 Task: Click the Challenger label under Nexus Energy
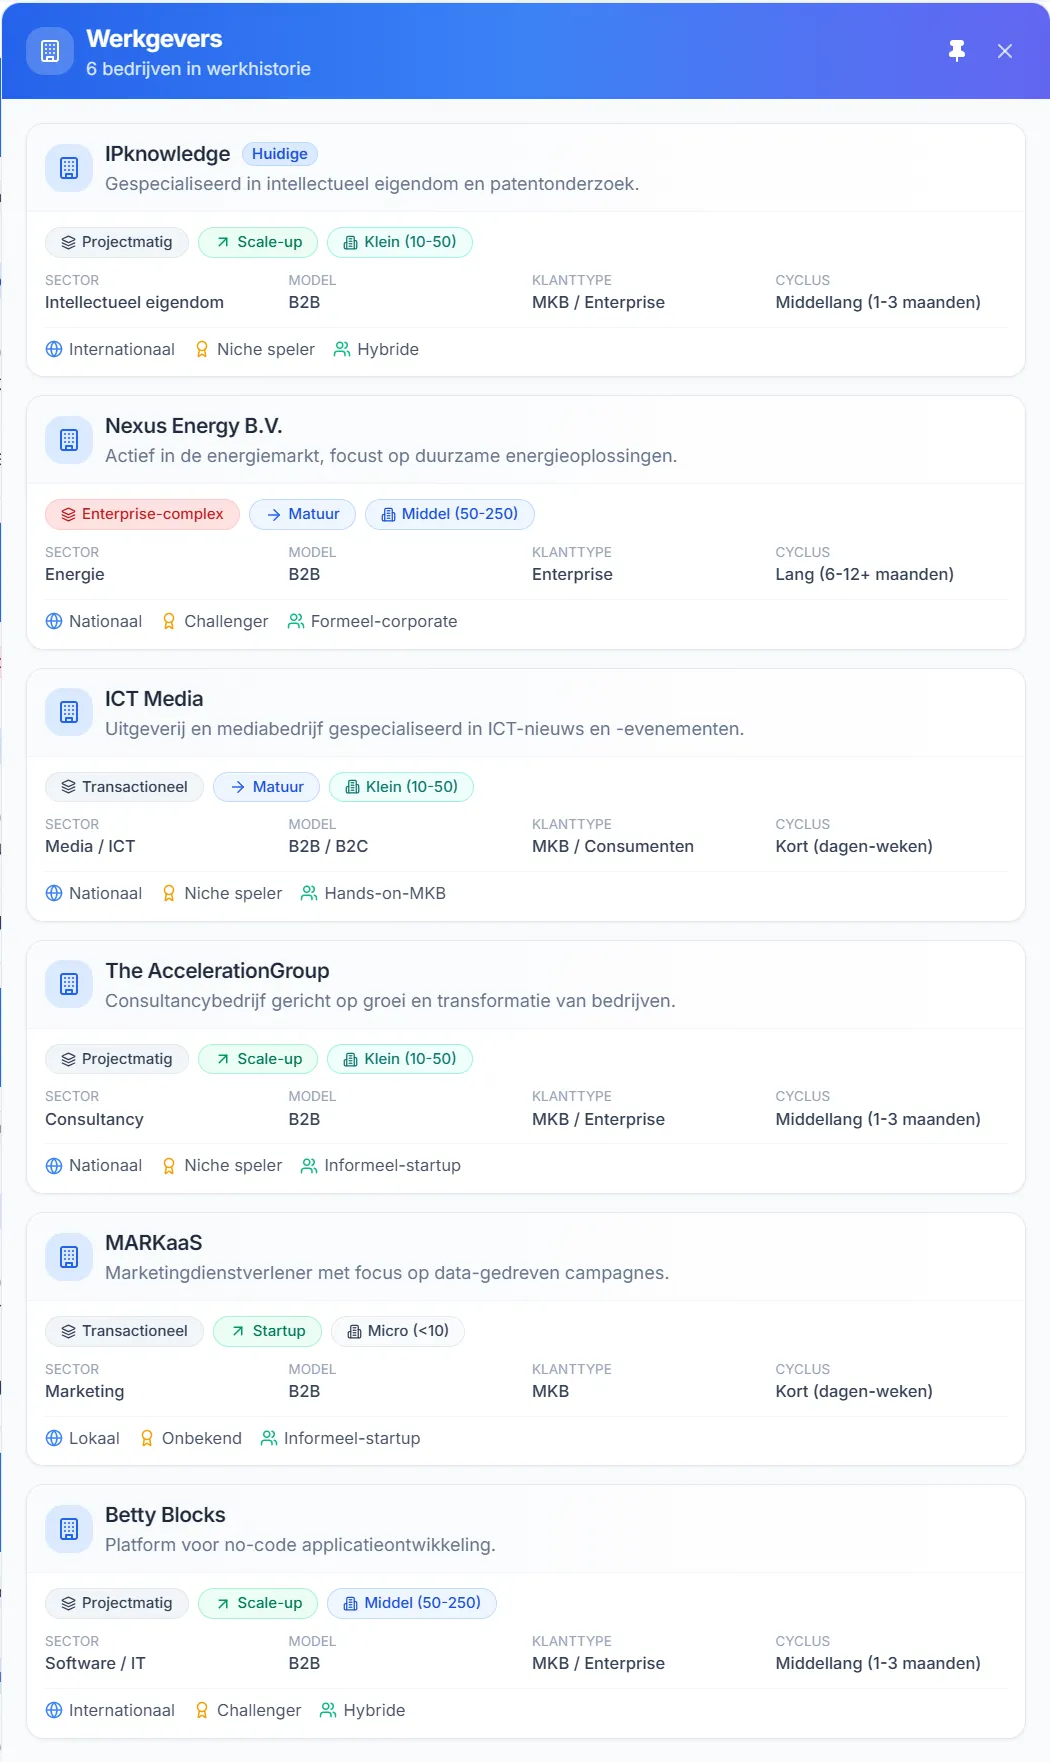(x=225, y=621)
